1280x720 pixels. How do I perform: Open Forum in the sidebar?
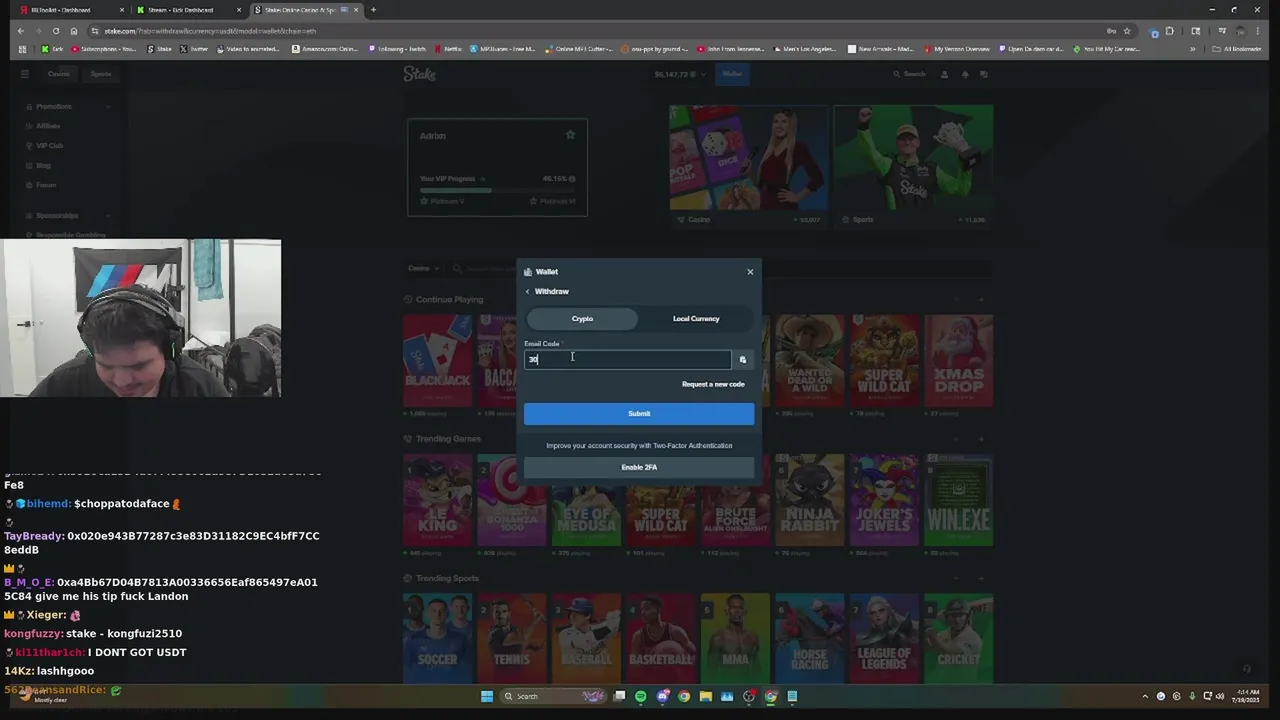[x=46, y=185]
